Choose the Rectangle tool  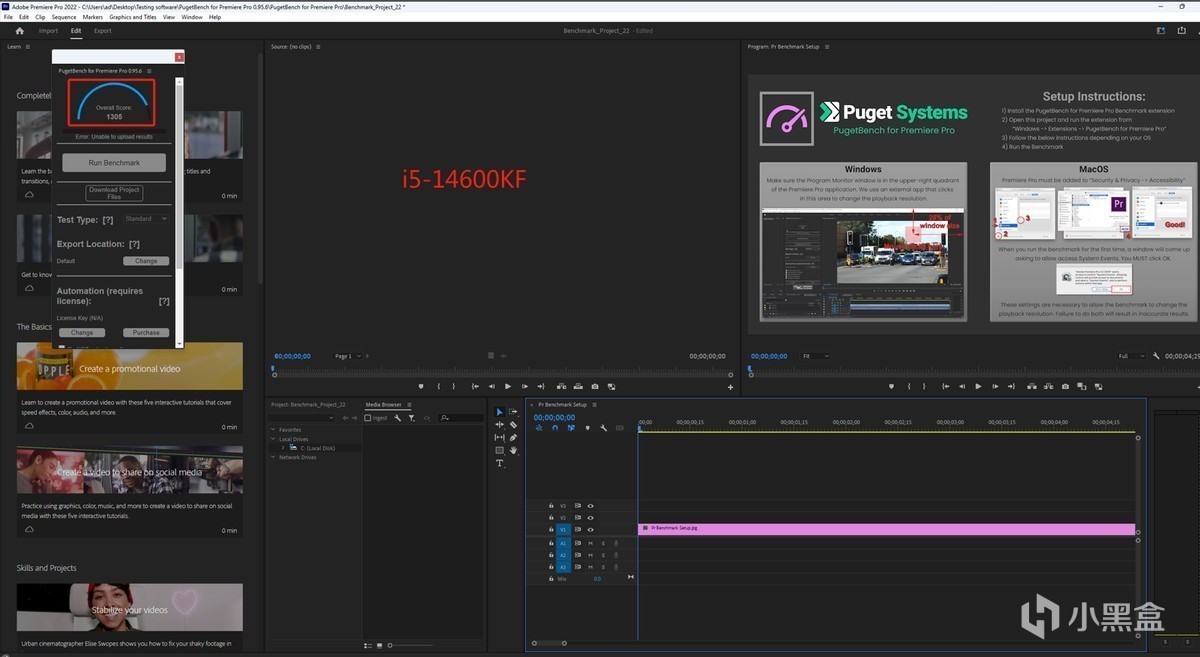click(x=500, y=450)
